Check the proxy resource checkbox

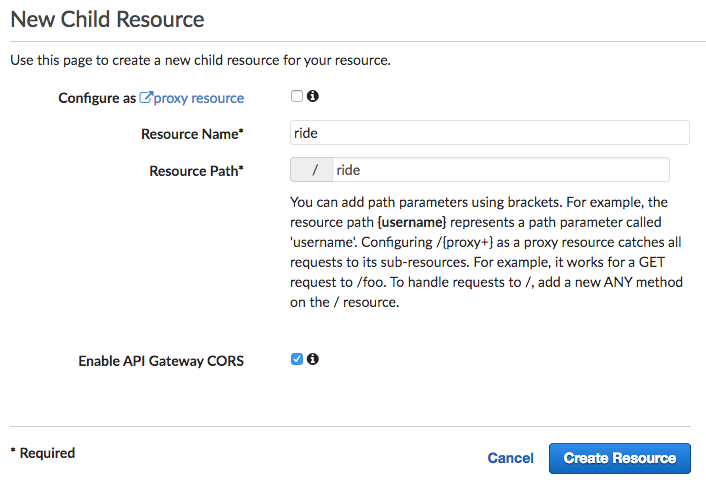[x=297, y=96]
